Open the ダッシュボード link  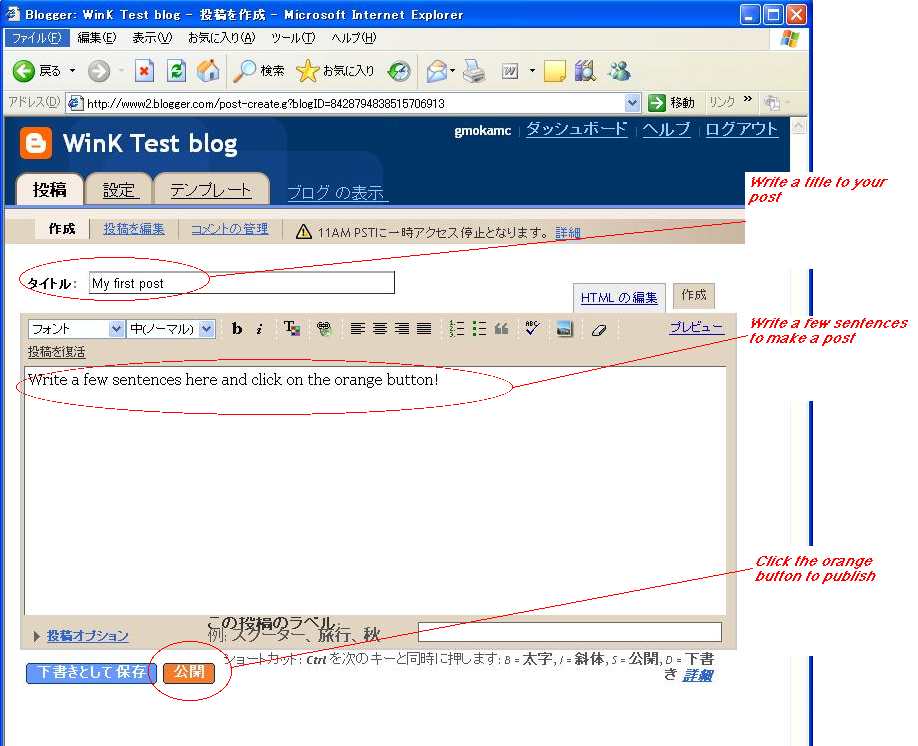(x=577, y=128)
